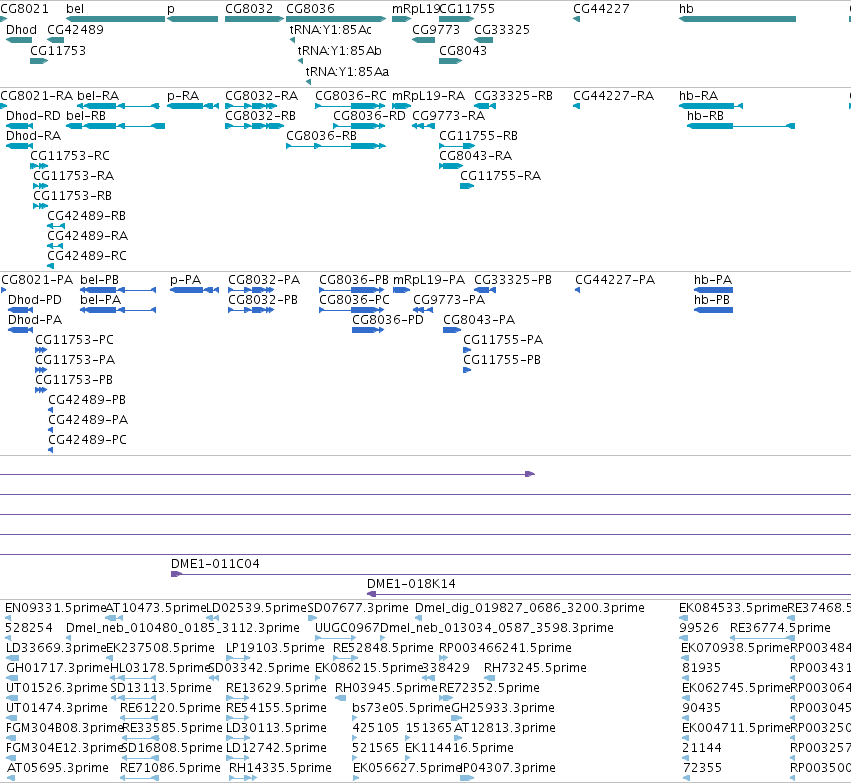The image size is (851, 783).
Task: Open the CG8032-RA transcript label
Action: tap(262, 96)
